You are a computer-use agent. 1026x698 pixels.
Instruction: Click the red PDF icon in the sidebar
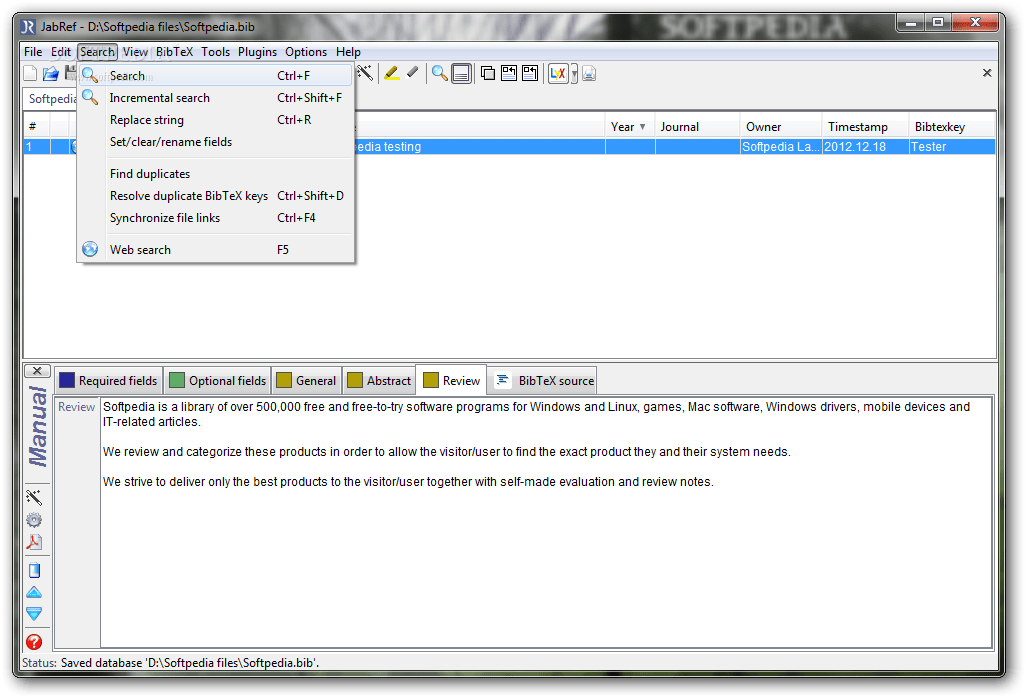coord(34,542)
